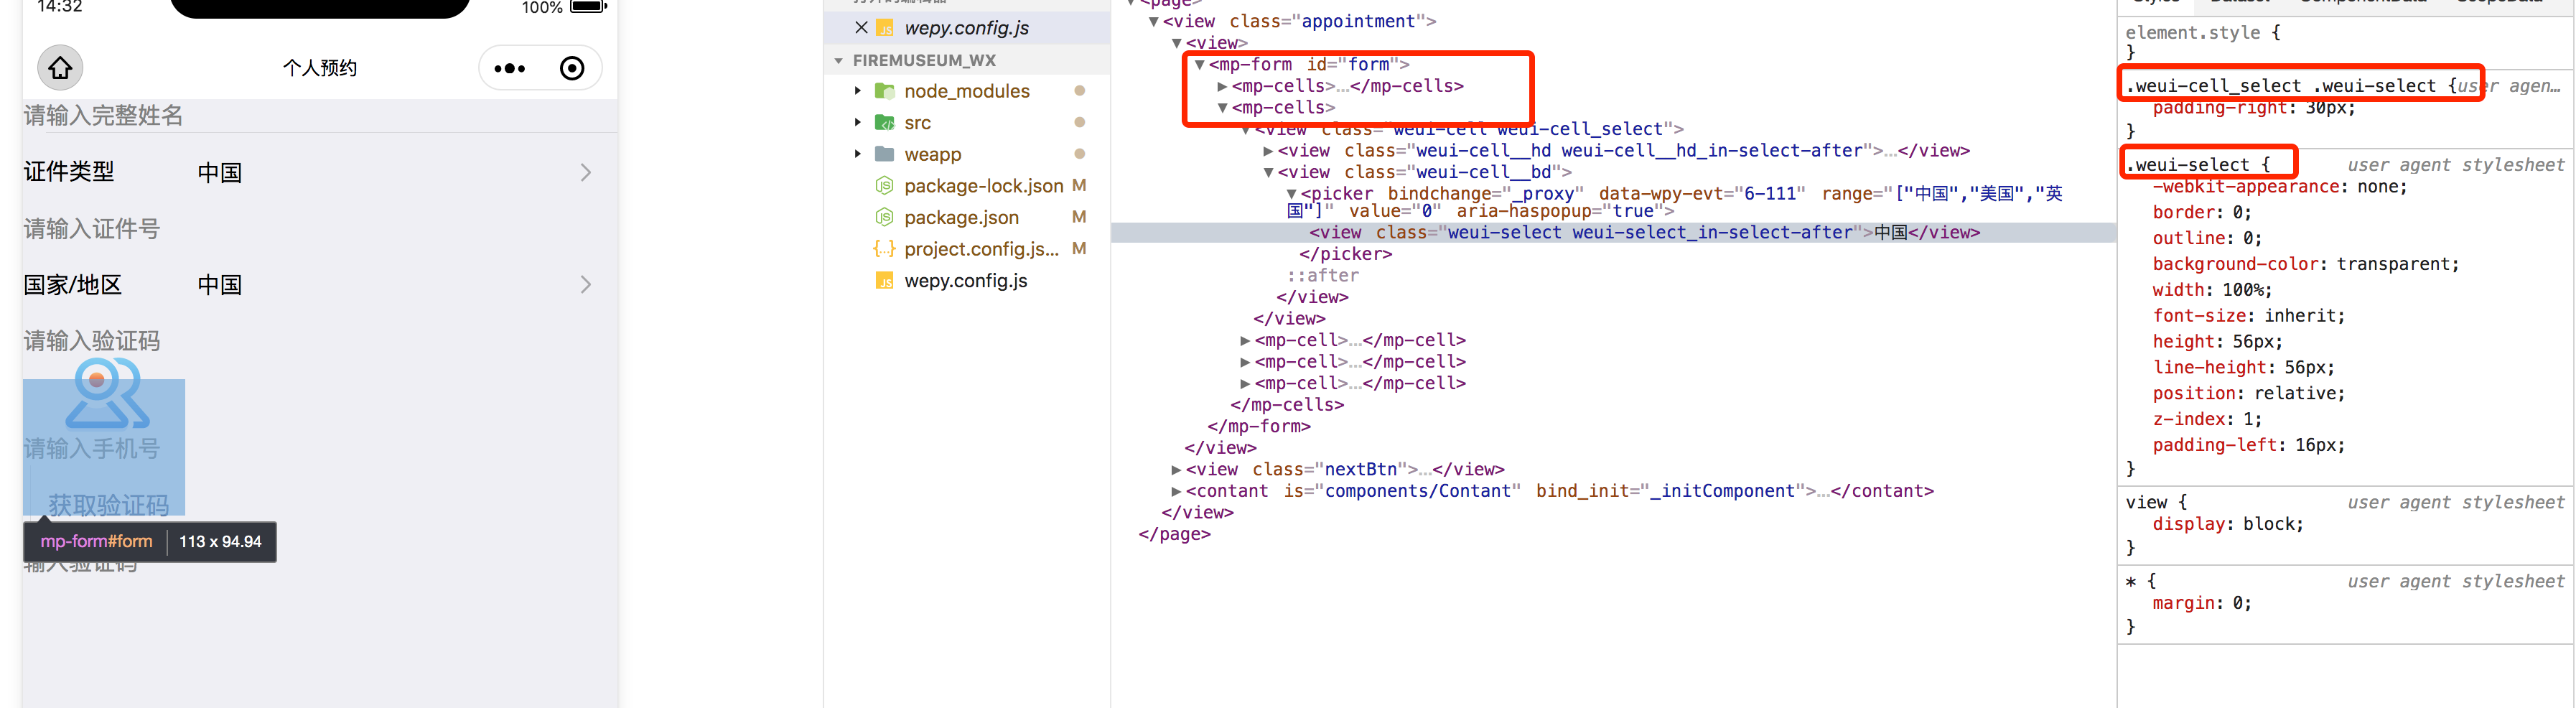Open package.json in the file tree
This screenshot has height=708, width=2576.
pos(961,217)
